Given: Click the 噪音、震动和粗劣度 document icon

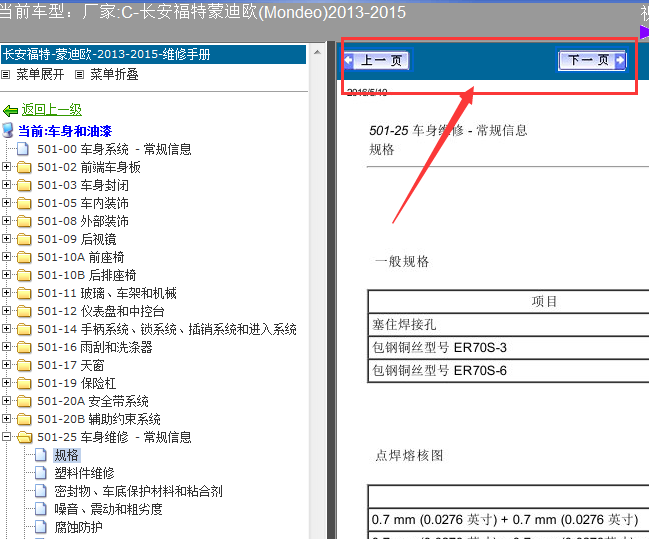Looking at the screenshot, I should [x=41, y=508].
